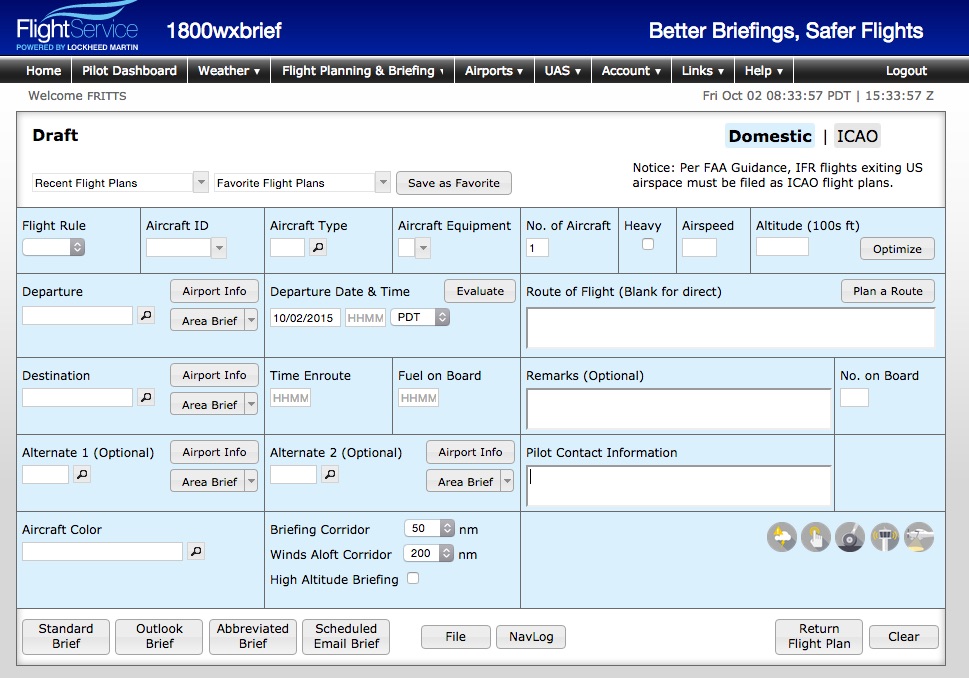The image size is (969, 678).
Task: Click the Evaluate button
Action: pos(480,291)
